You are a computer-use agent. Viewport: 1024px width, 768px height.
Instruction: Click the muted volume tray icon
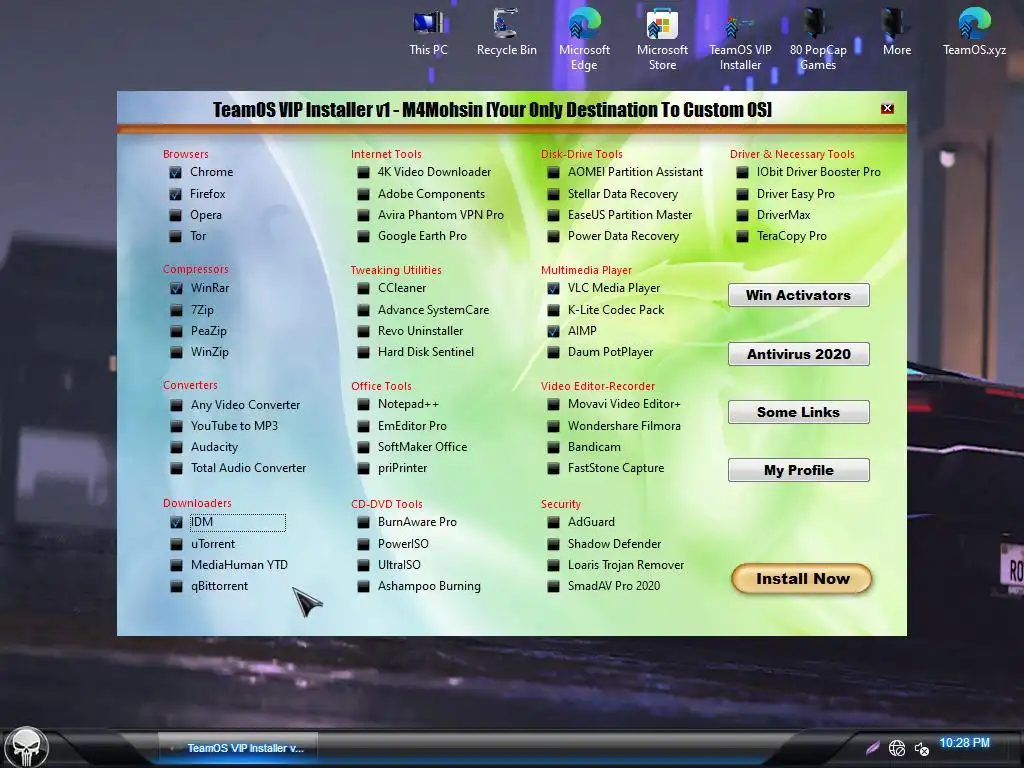tap(921, 748)
